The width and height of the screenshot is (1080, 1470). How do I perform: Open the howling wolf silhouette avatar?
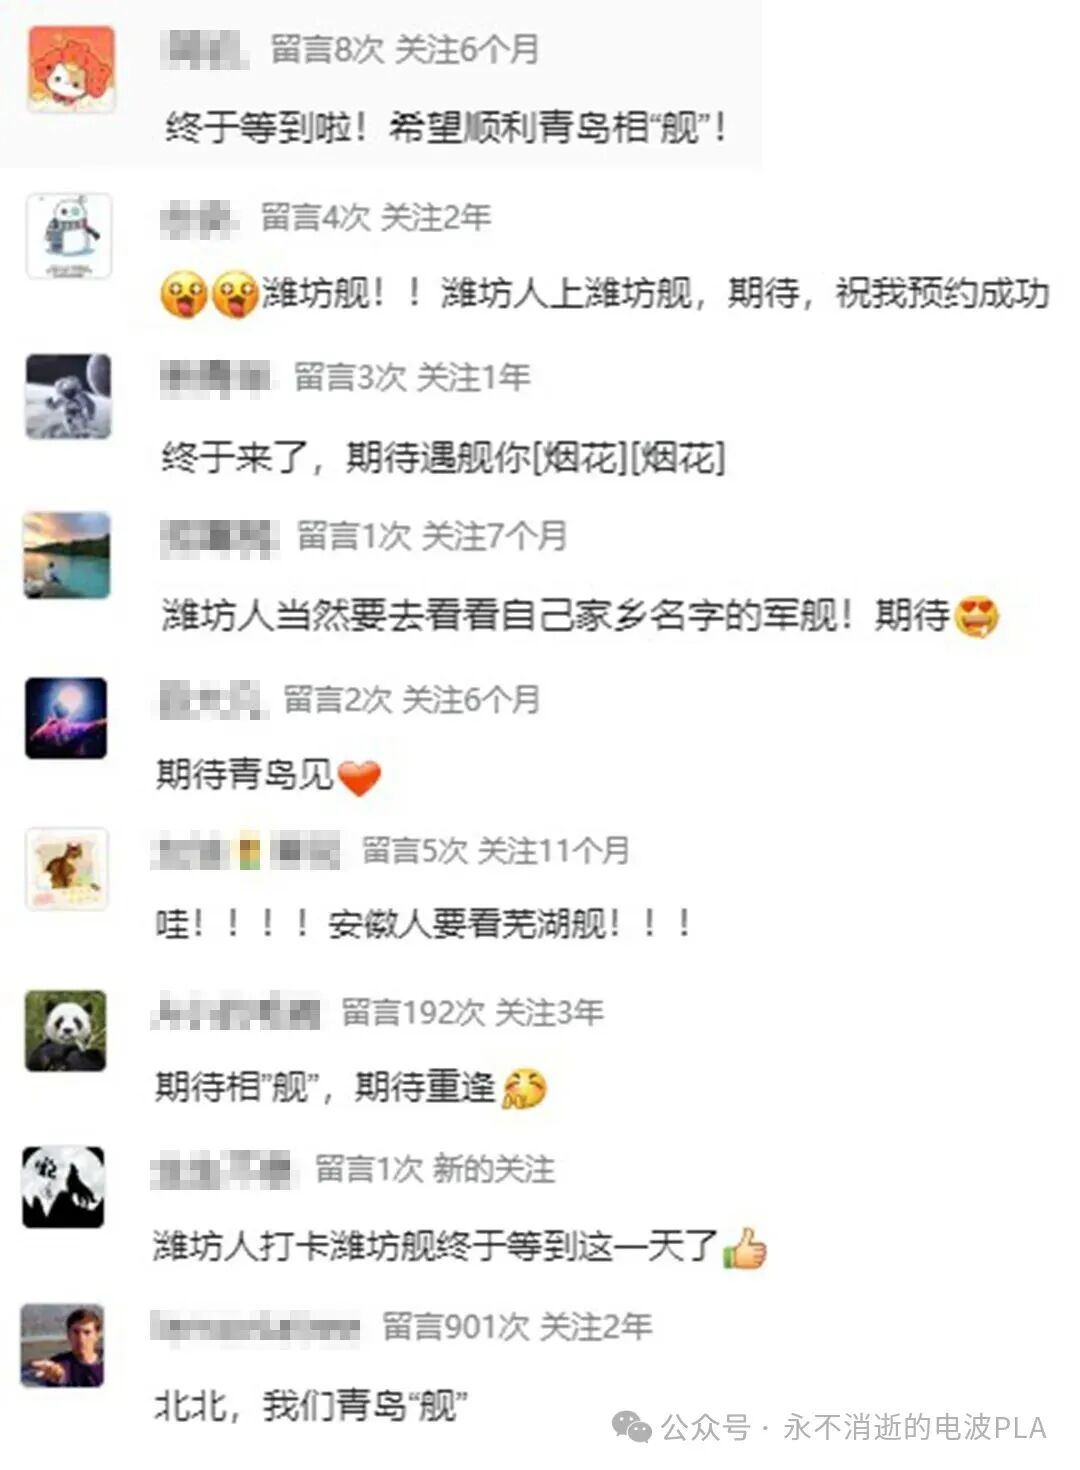click(x=63, y=1187)
